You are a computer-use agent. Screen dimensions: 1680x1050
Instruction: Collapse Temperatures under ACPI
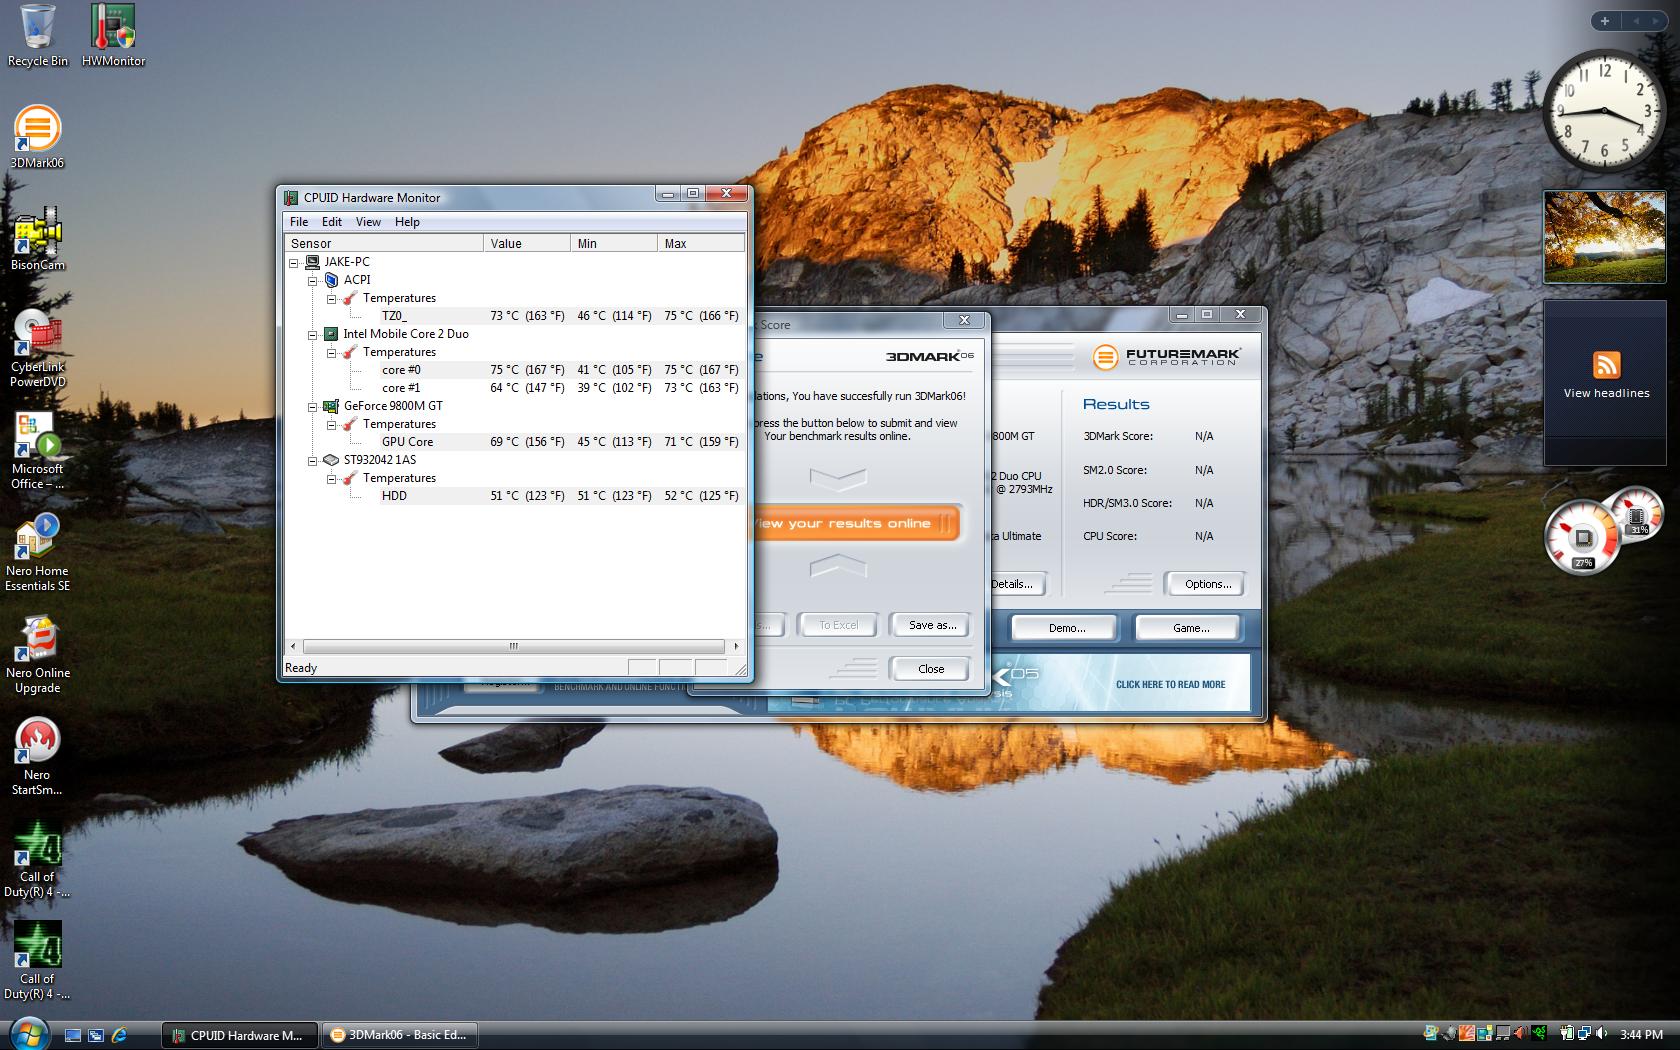click(x=332, y=299)
